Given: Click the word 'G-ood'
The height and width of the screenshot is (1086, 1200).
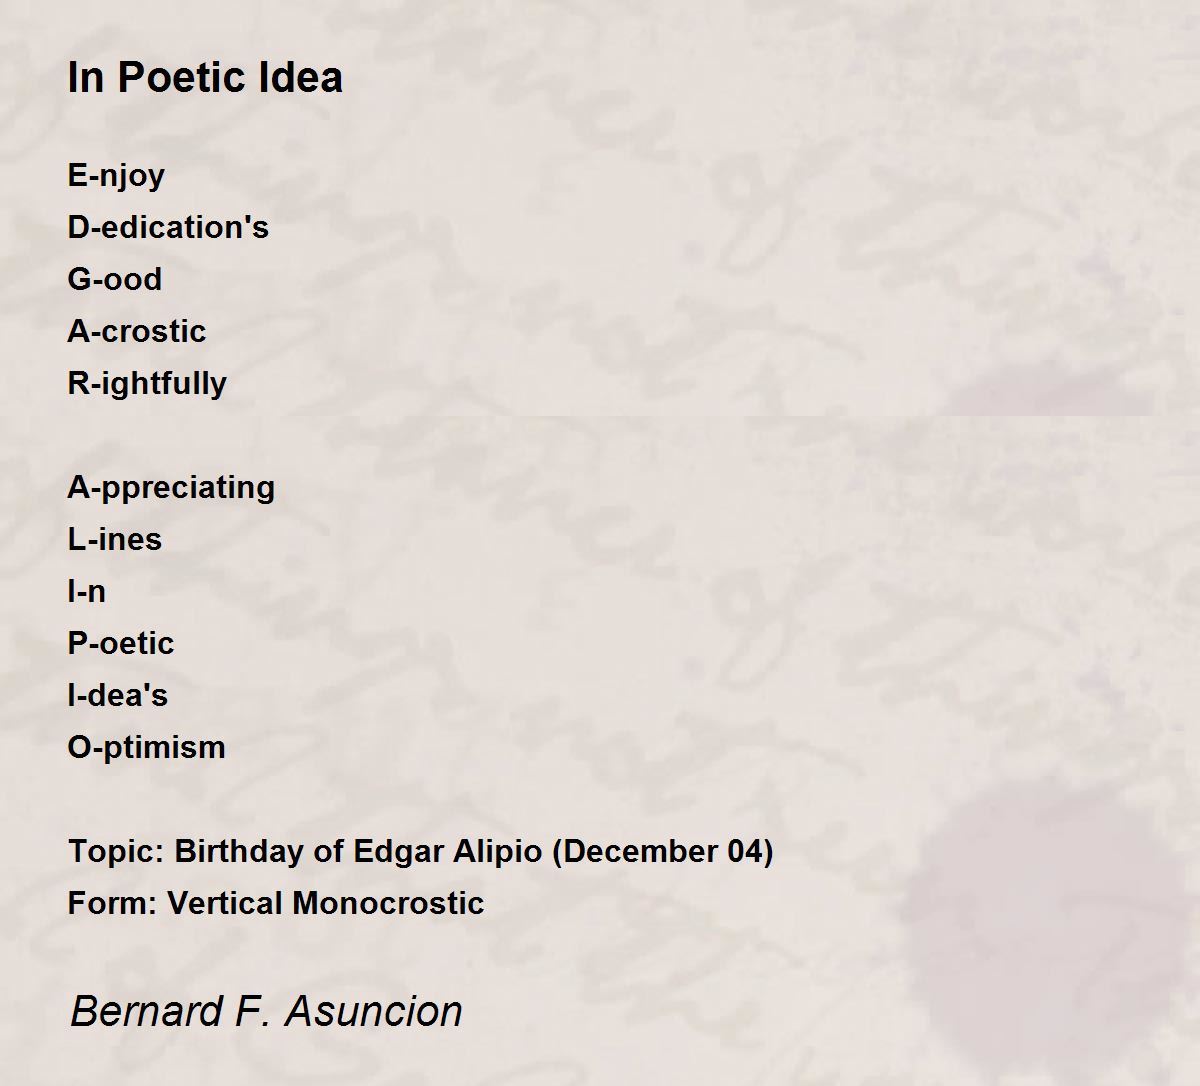Looking at the screenshot, I should [115, 279].
